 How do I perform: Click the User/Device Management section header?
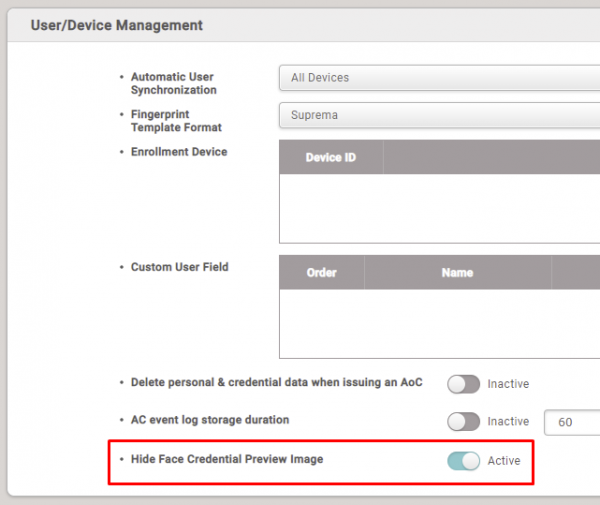click(117, 25)
